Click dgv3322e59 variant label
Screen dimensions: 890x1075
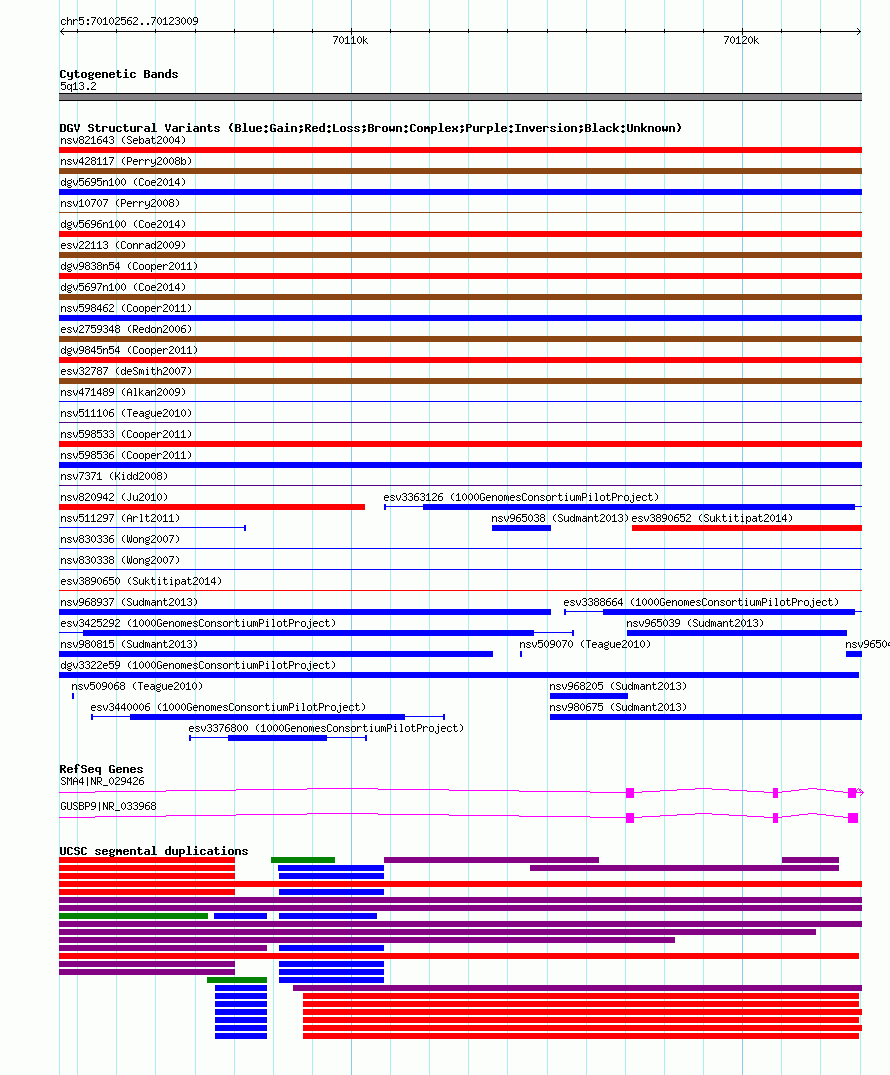tap(198, 666)
